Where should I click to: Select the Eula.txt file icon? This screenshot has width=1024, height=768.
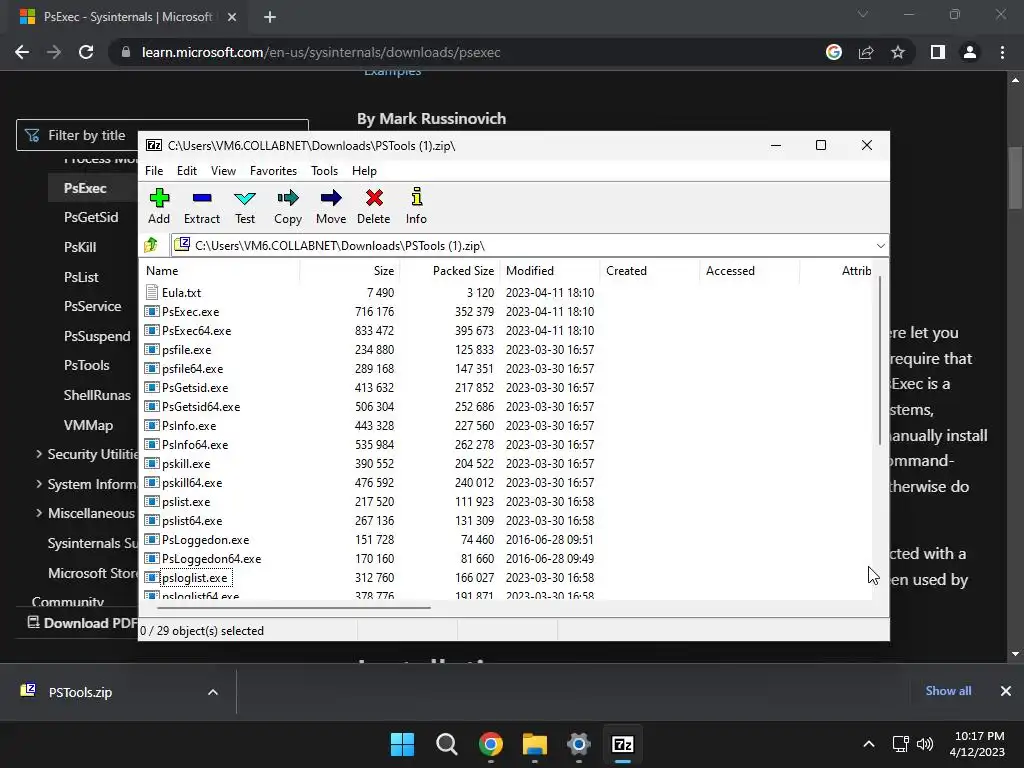152,293
